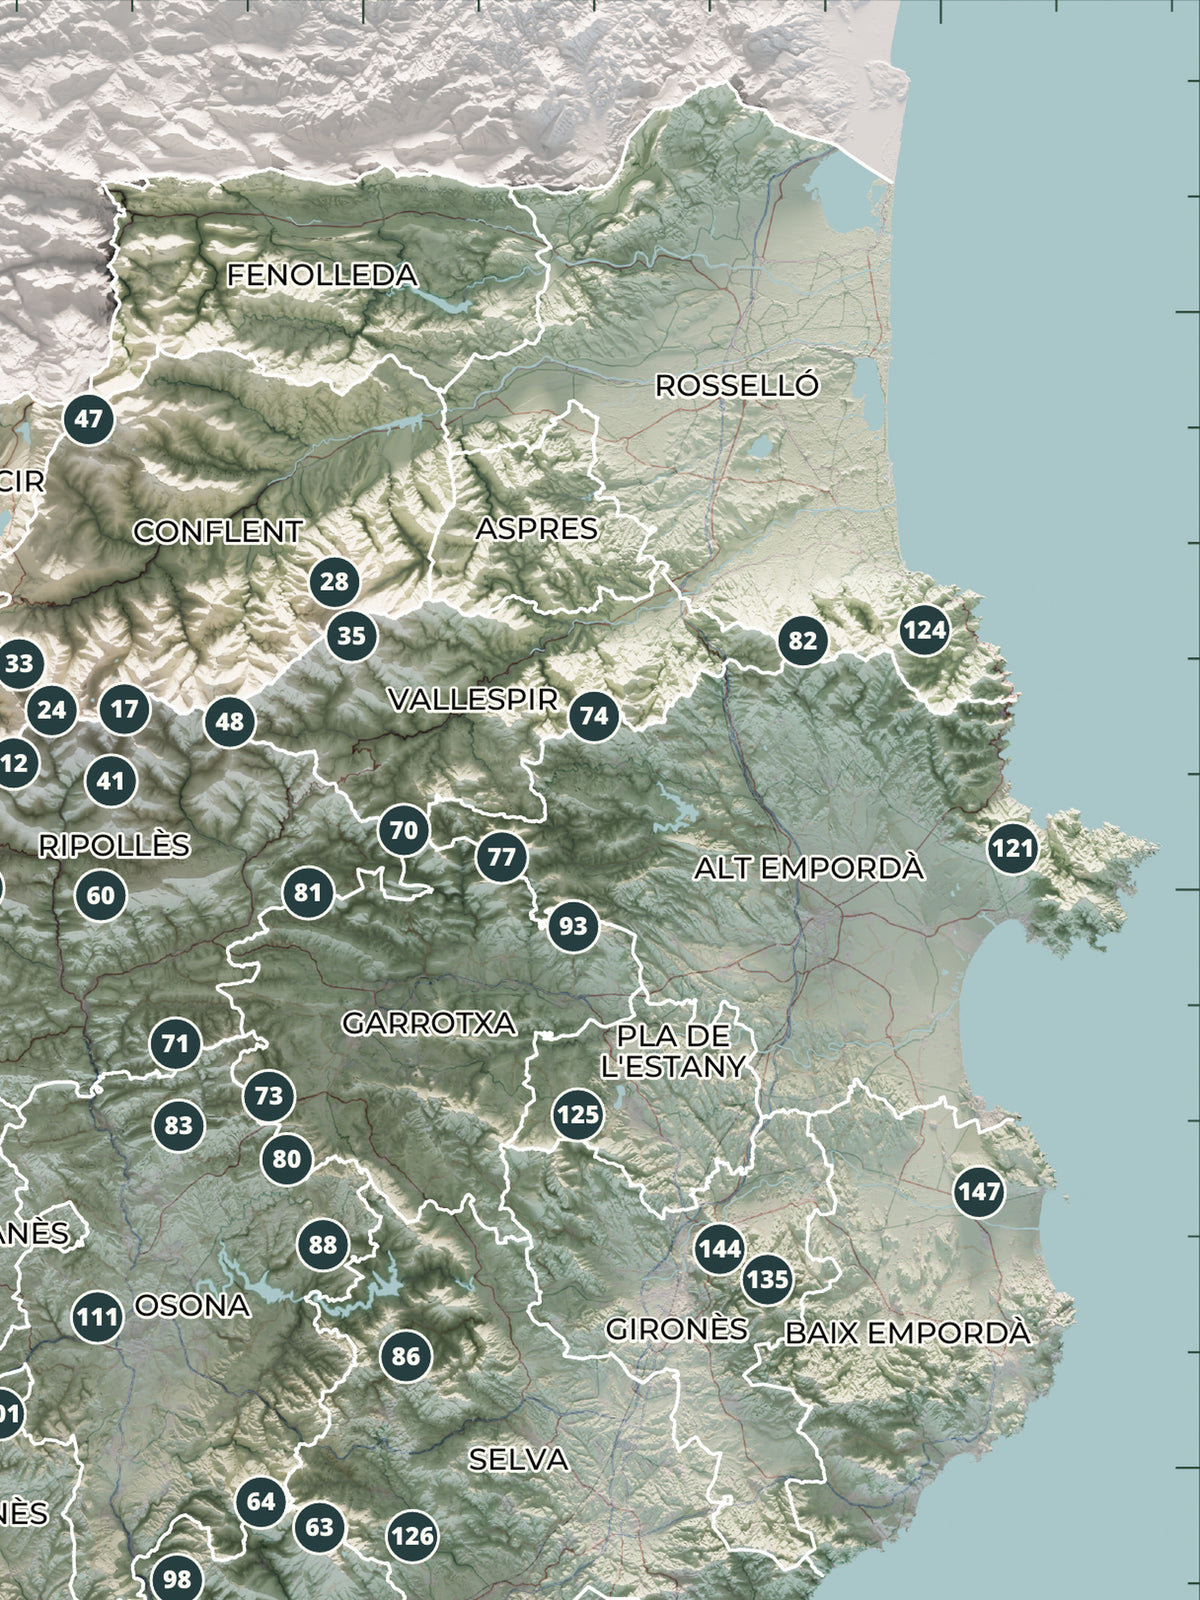1200x1600 pixels.
Task: Open marker 125 in Pla de l'Estany
Action: (x=578, y=1114)
